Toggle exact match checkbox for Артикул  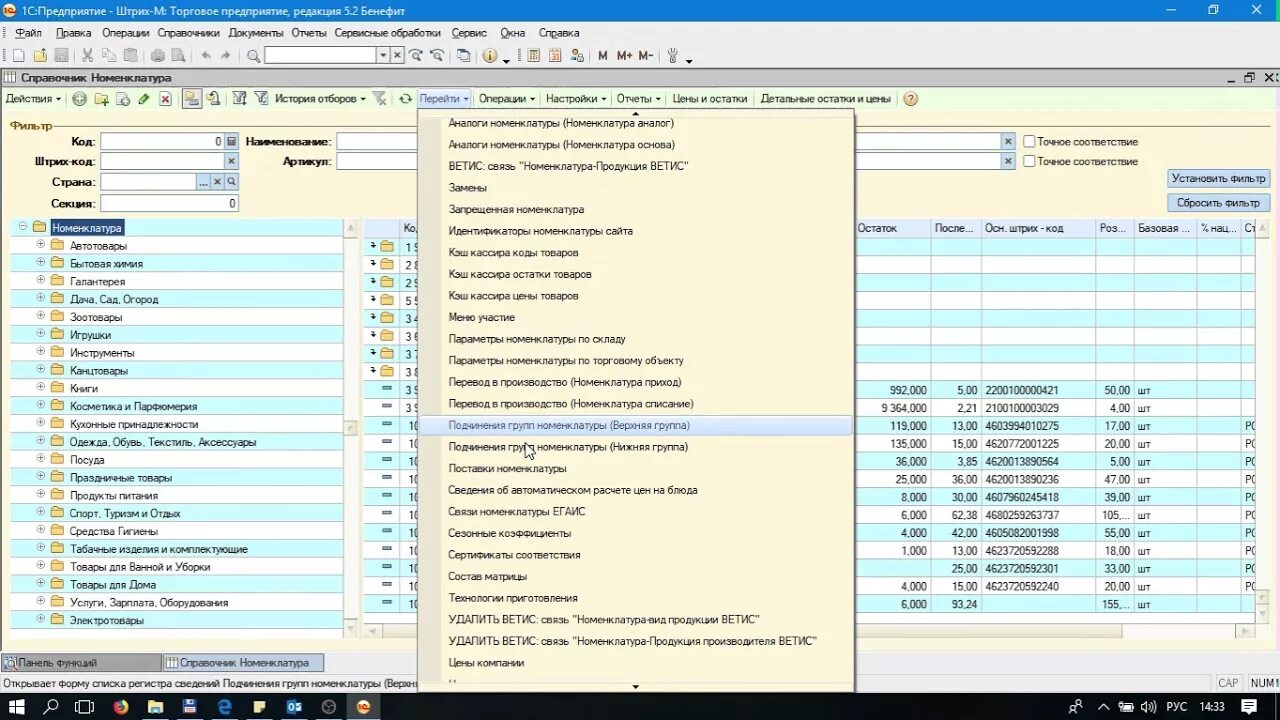(x=1029, y=161)
